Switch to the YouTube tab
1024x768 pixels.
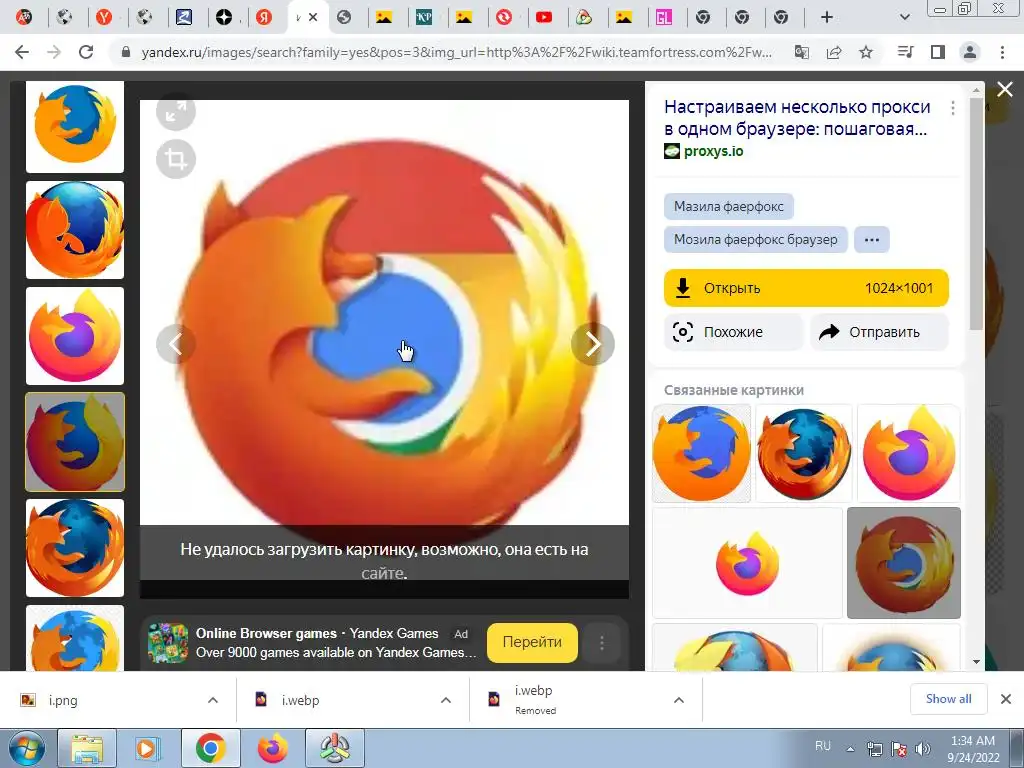coord(543,18)
